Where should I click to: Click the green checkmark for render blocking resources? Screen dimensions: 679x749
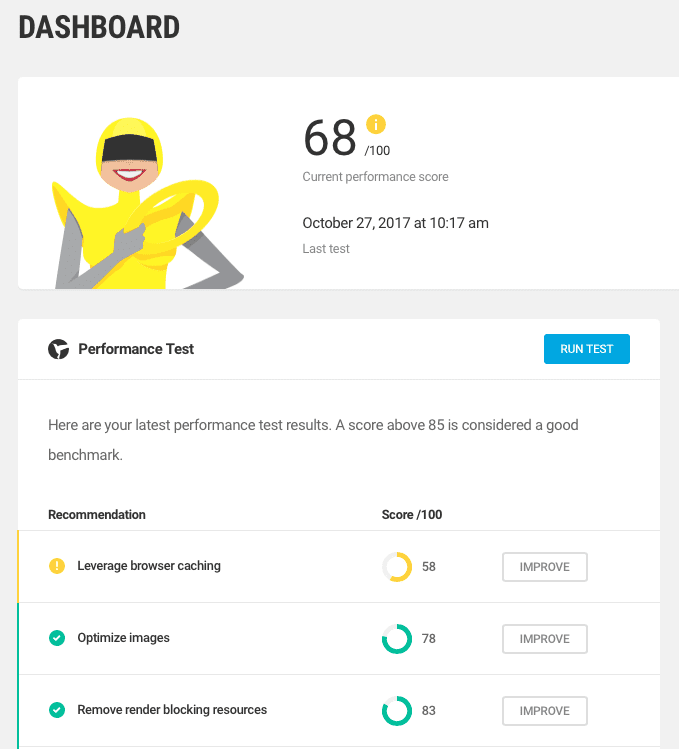tap(57, 710)
